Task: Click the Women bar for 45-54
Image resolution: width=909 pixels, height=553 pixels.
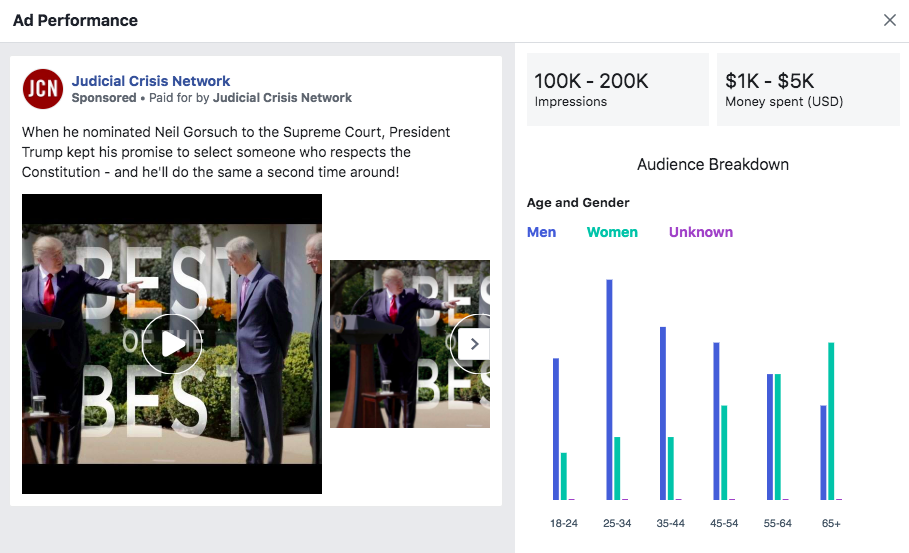Action: click(x=724, y=452)
